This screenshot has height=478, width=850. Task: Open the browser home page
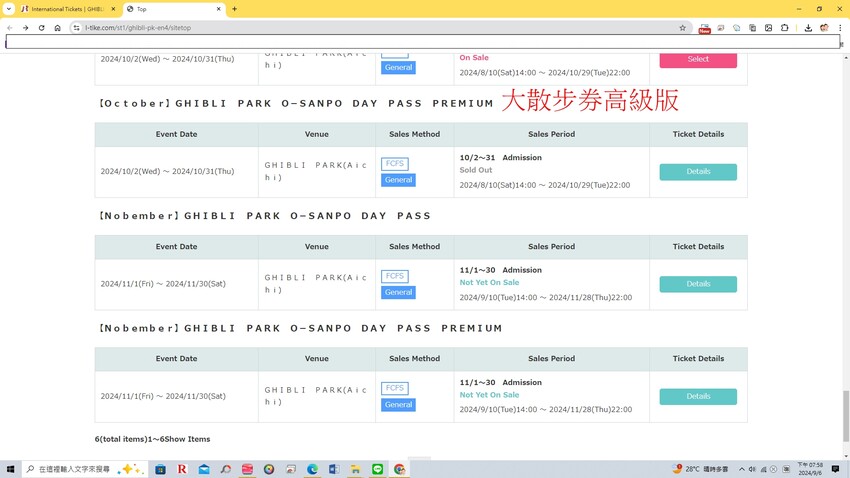57,28
